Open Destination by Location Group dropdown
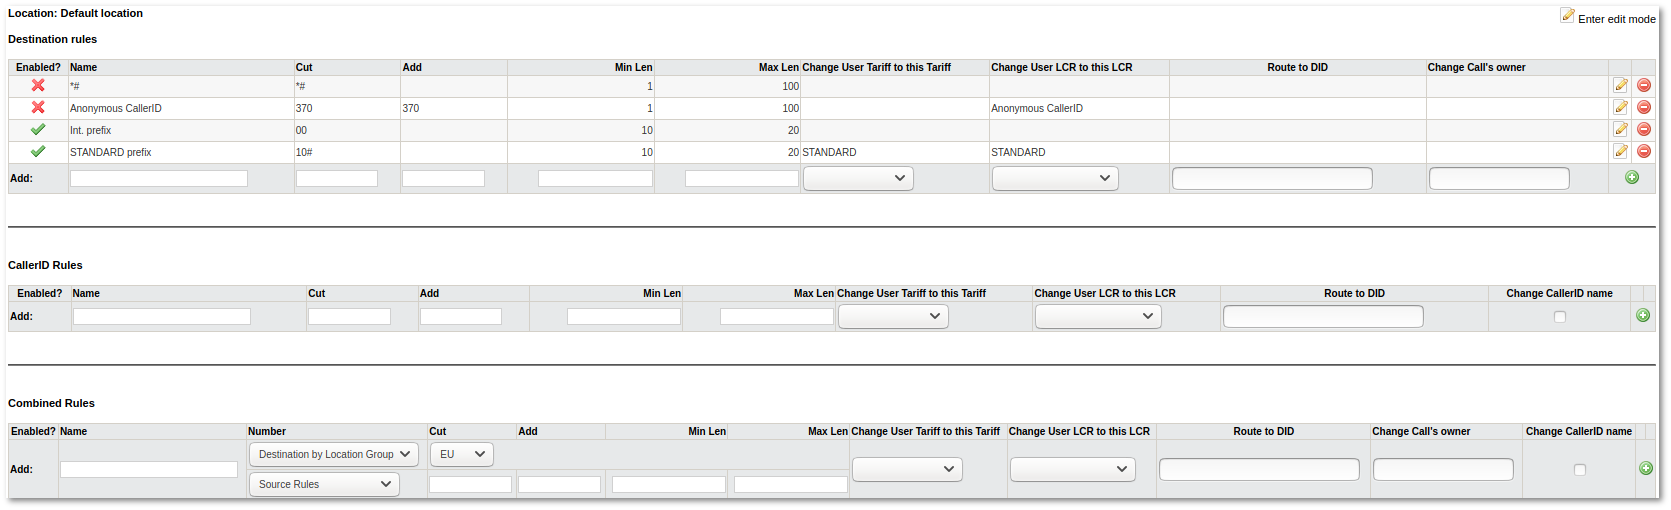Image resolution: width=1671 pixels, height=510 pixels. click(x=334, y=455)
